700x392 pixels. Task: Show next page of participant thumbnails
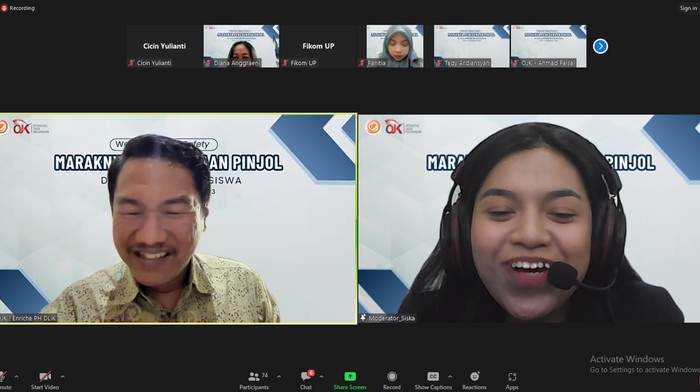click(600, 46)
